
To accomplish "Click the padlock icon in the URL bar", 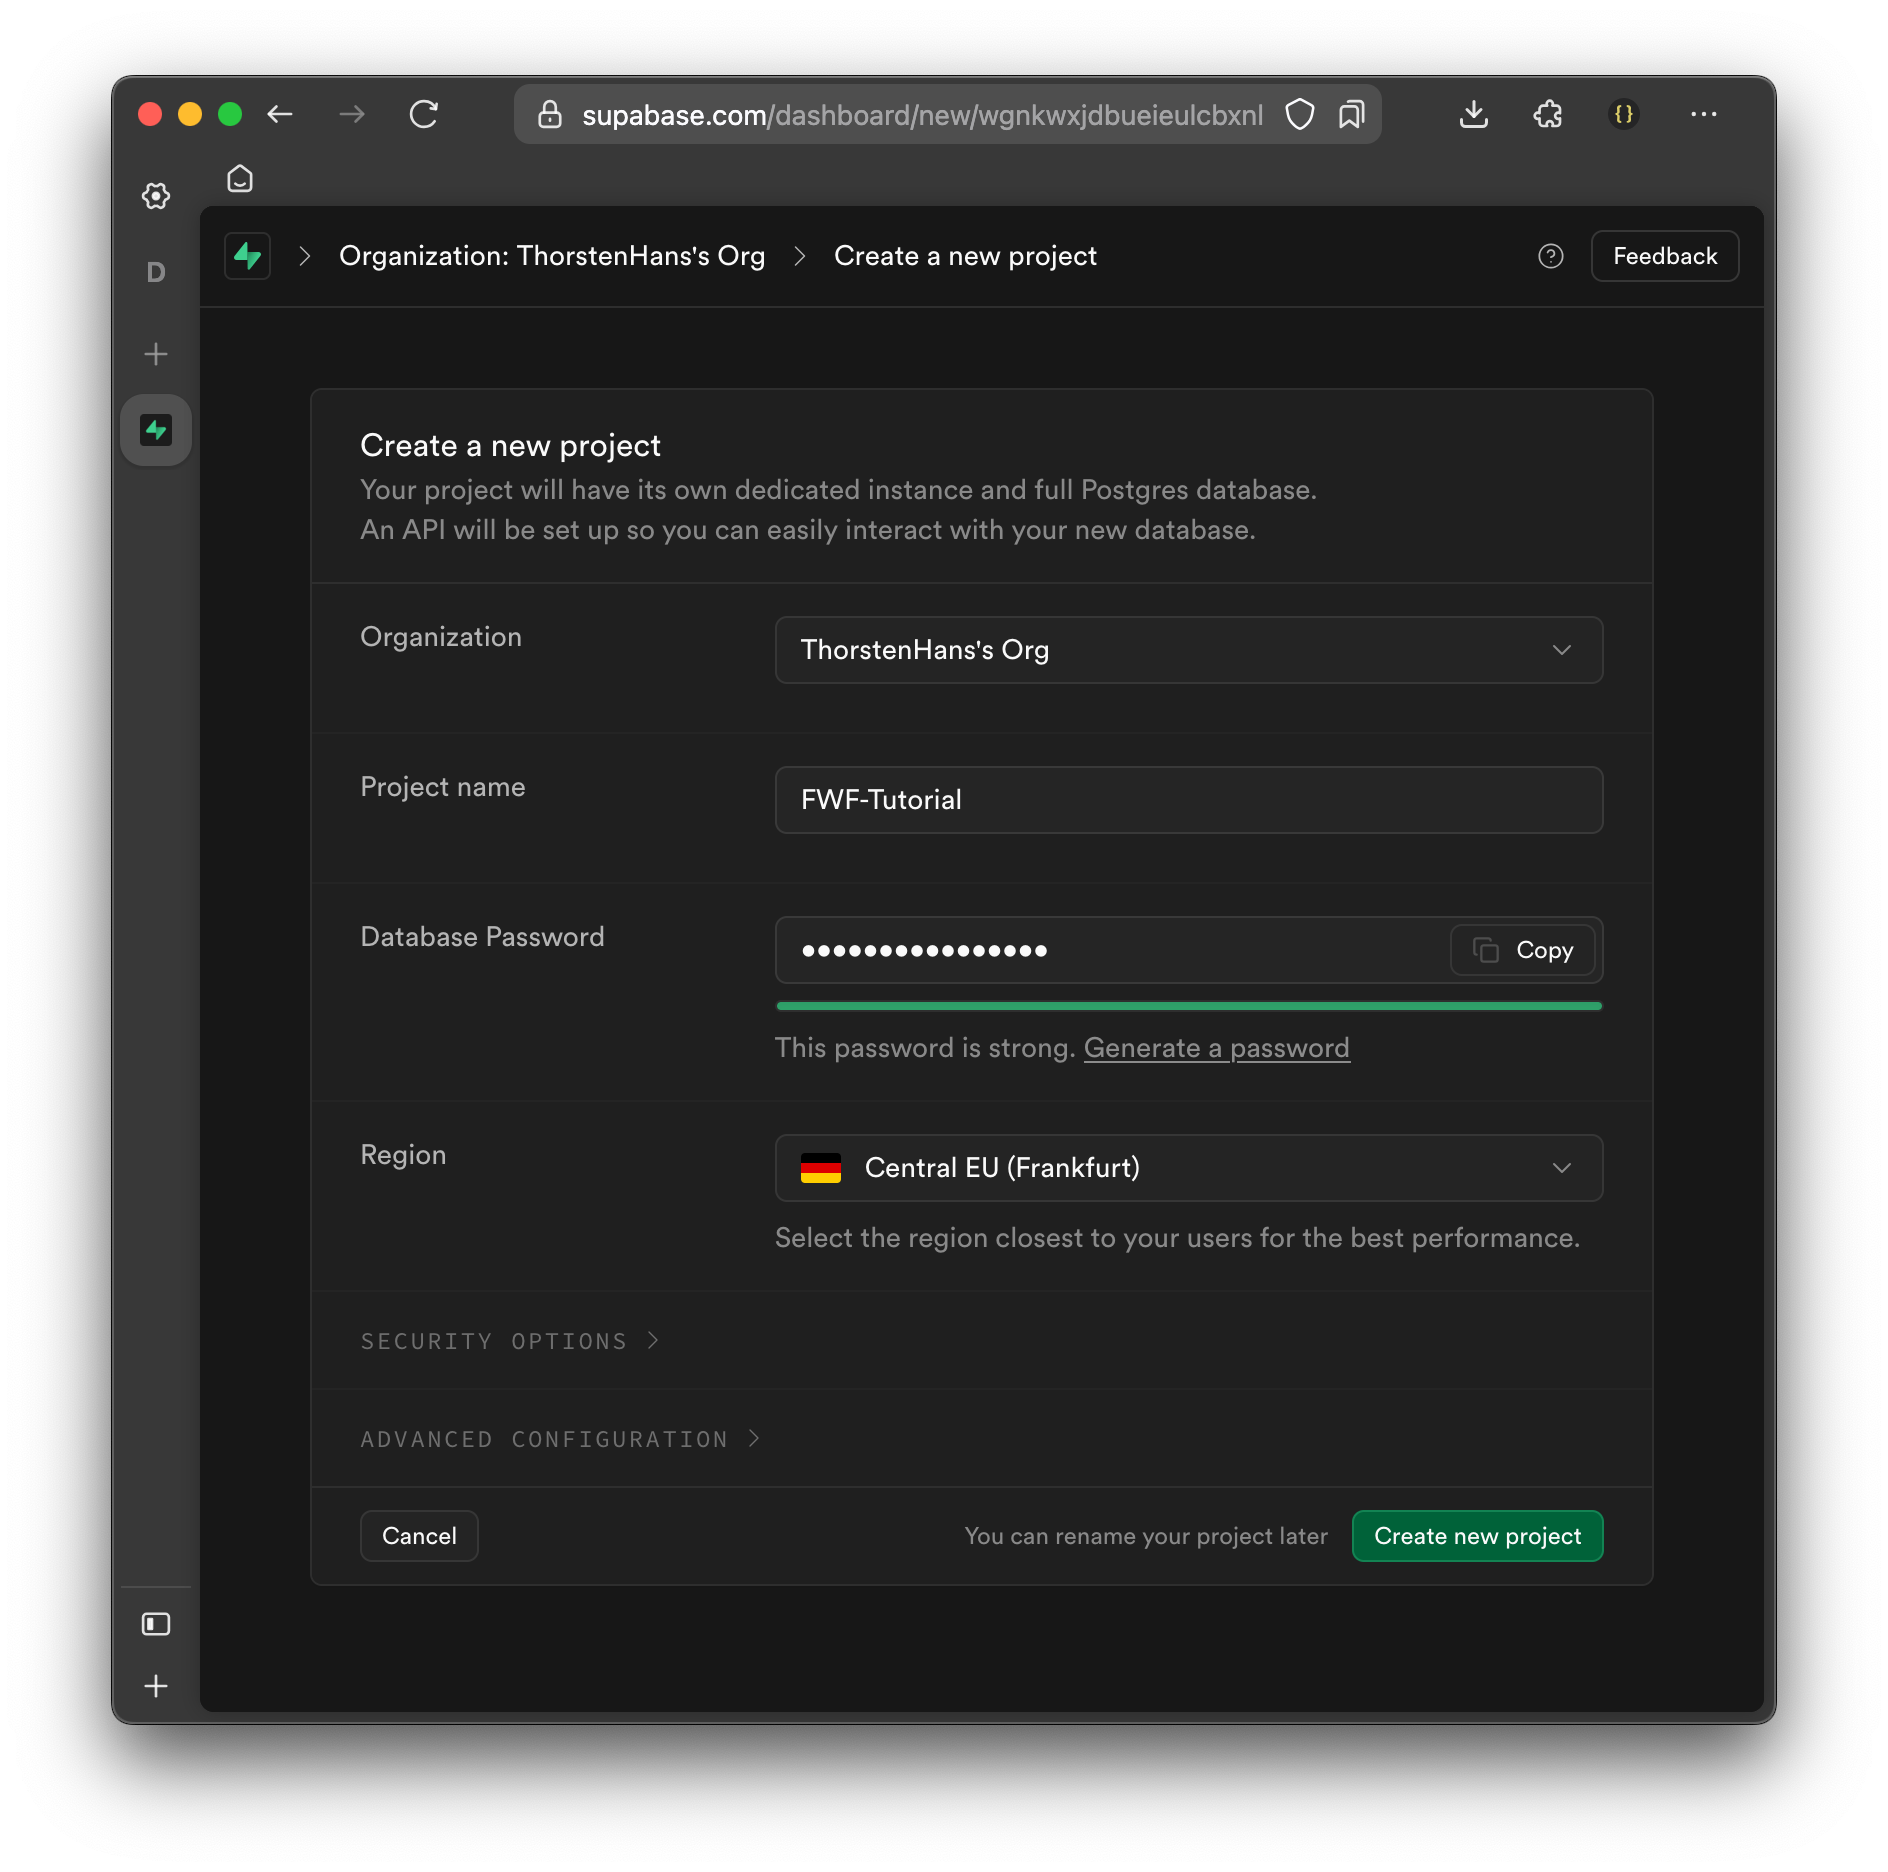I will click(551, 114).
